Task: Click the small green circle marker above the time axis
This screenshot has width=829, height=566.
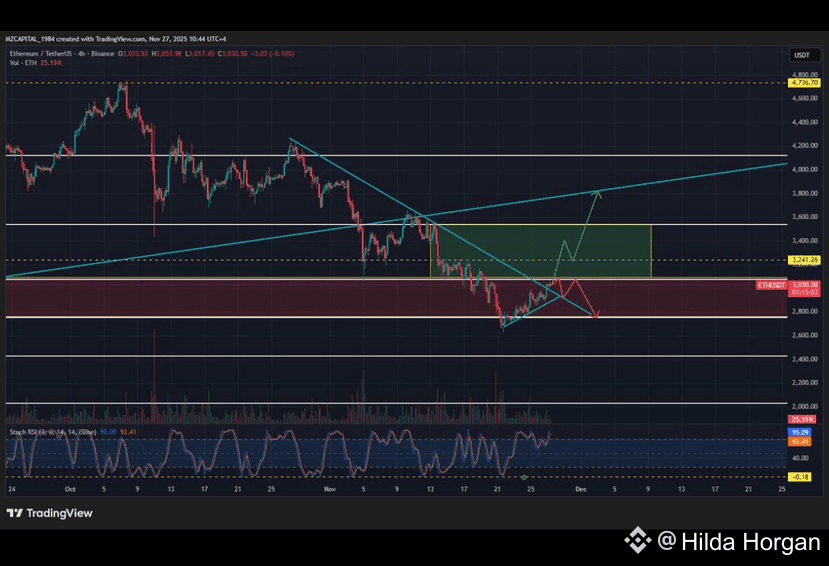Action: (x=524, y=477)
